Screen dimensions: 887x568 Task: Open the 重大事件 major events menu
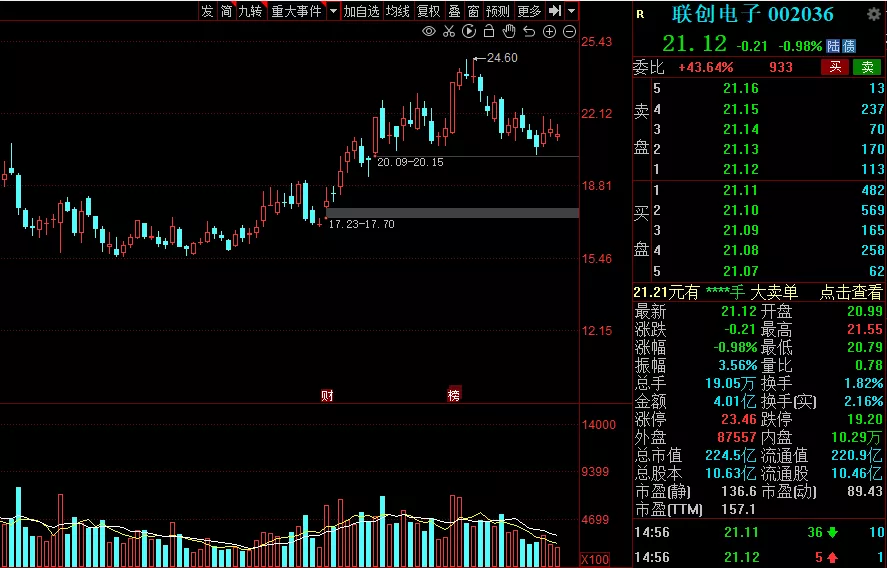(296, 11)
